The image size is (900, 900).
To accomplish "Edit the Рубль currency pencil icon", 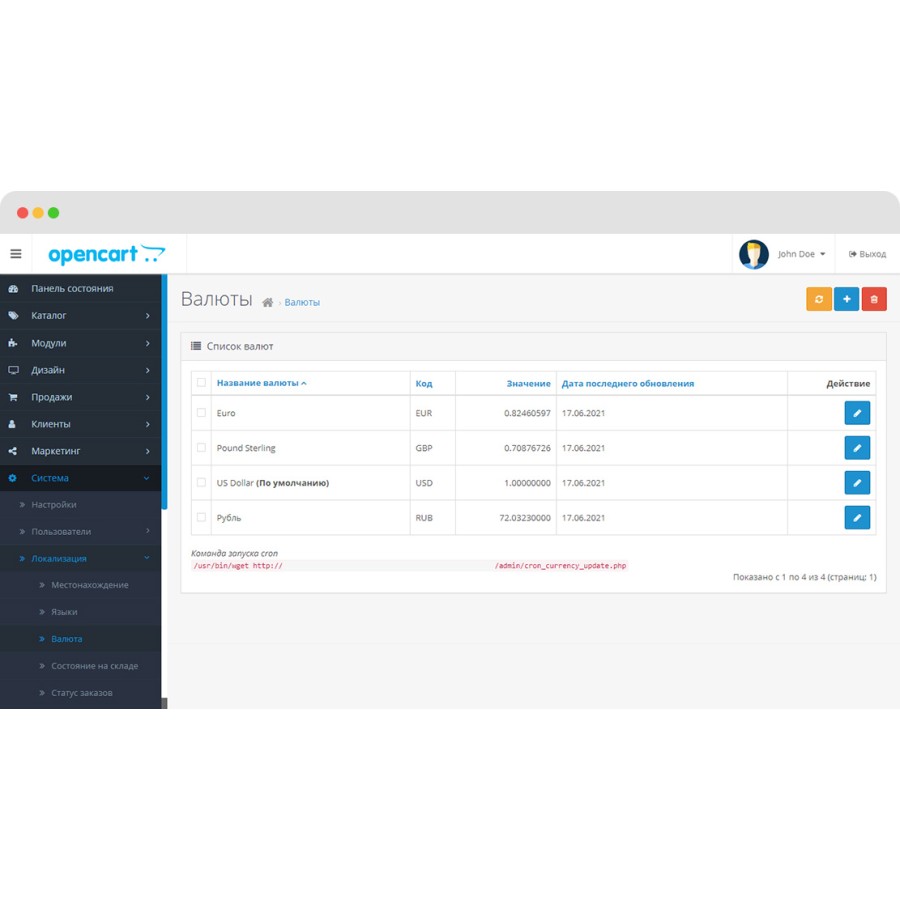I will tap(857, 517).
